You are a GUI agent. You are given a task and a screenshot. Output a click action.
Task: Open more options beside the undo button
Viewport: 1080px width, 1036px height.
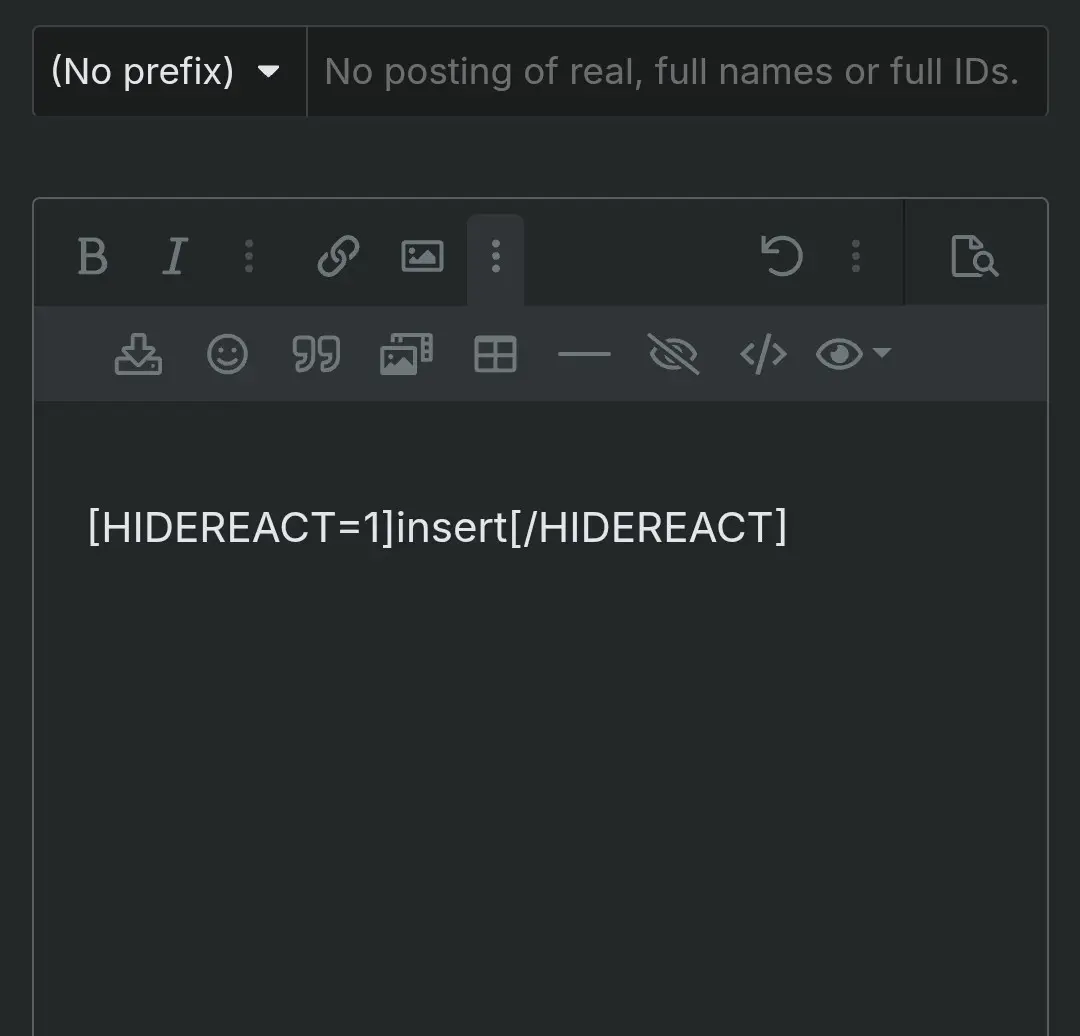click(x=855, y=256)
